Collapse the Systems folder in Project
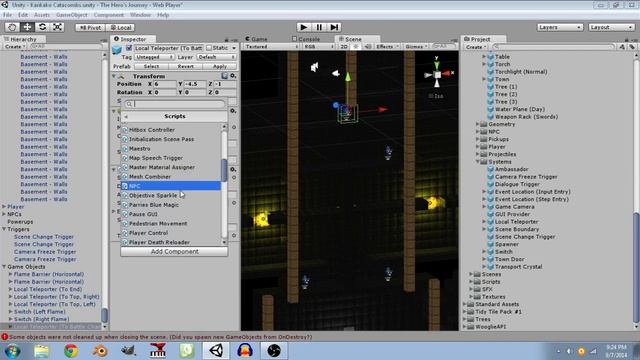 pyautogui.click(x=478, y=162)
